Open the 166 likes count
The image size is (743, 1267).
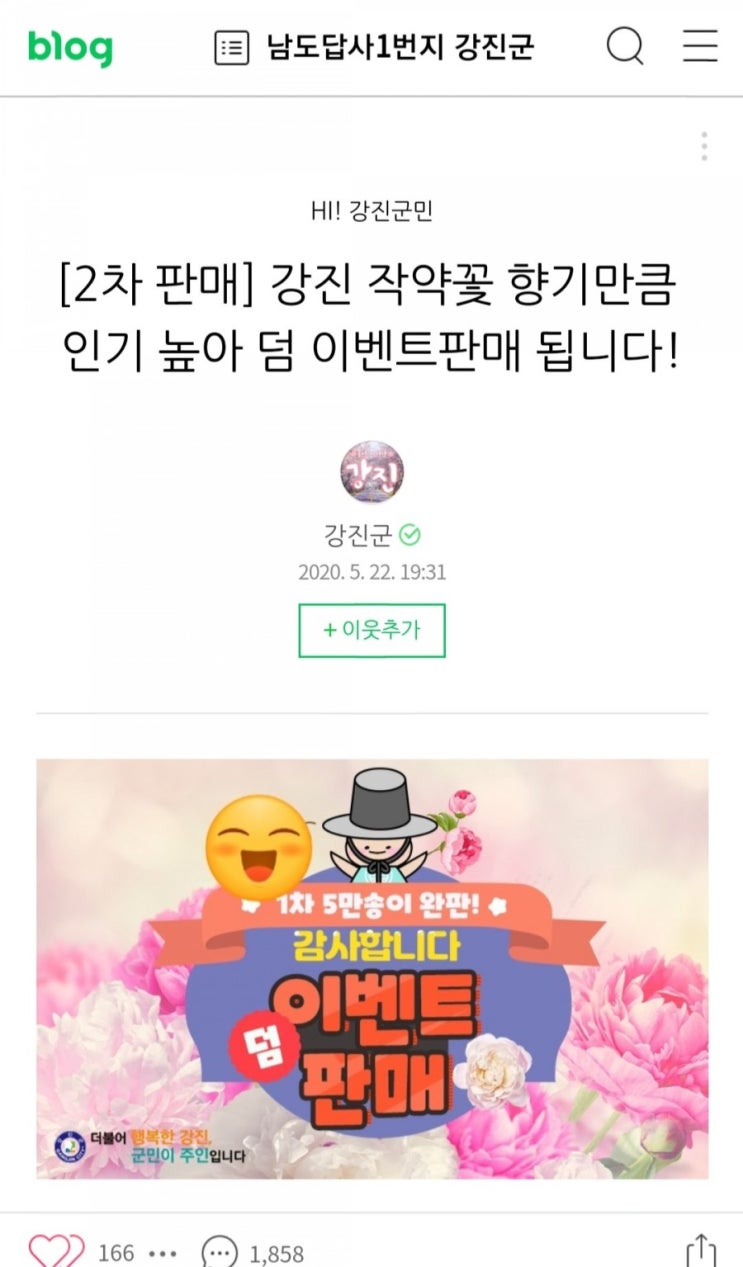(116, 1253)
